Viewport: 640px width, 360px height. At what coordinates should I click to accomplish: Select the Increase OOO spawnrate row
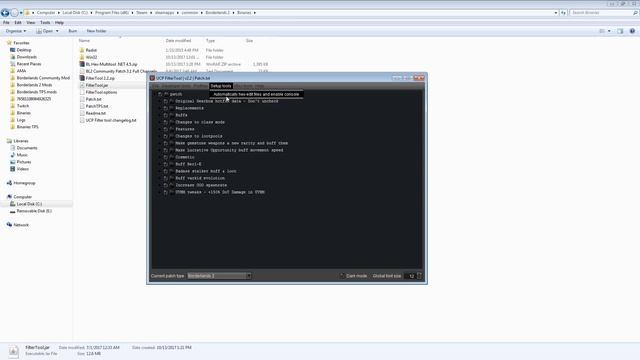tap(201, 185)
